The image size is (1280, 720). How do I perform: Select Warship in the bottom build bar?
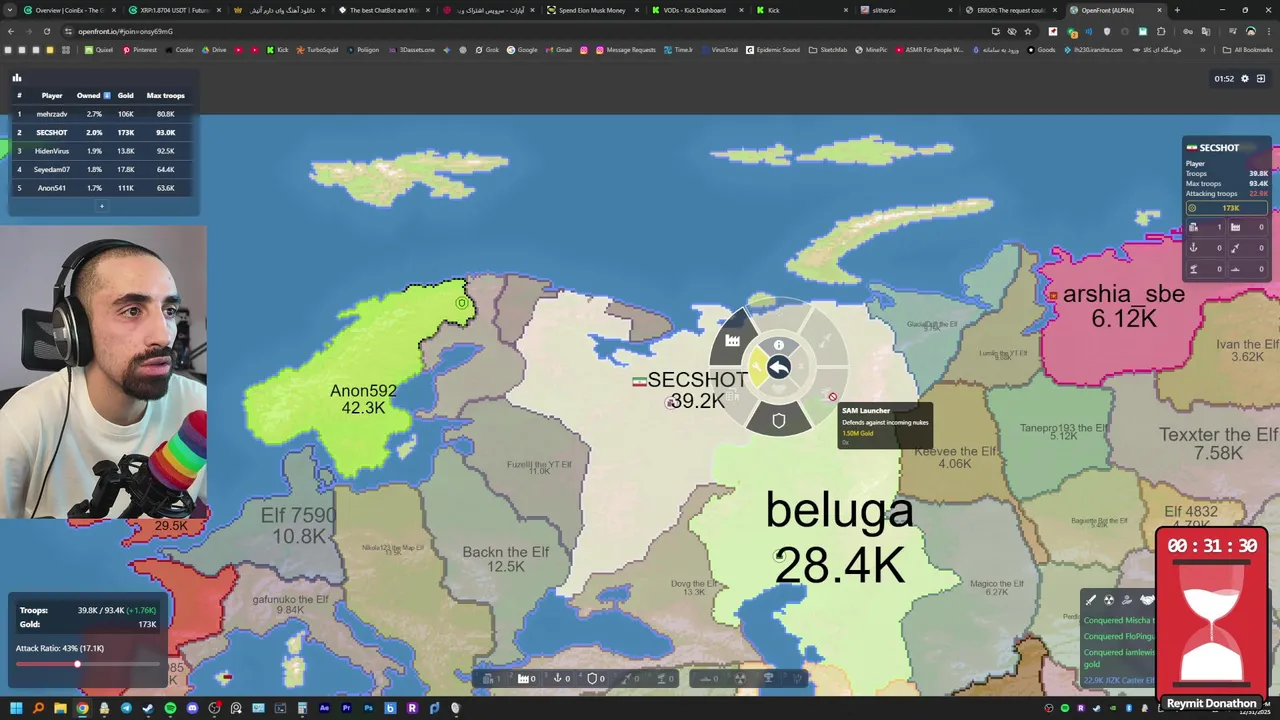pyautogui.click(x=708, y=678)
